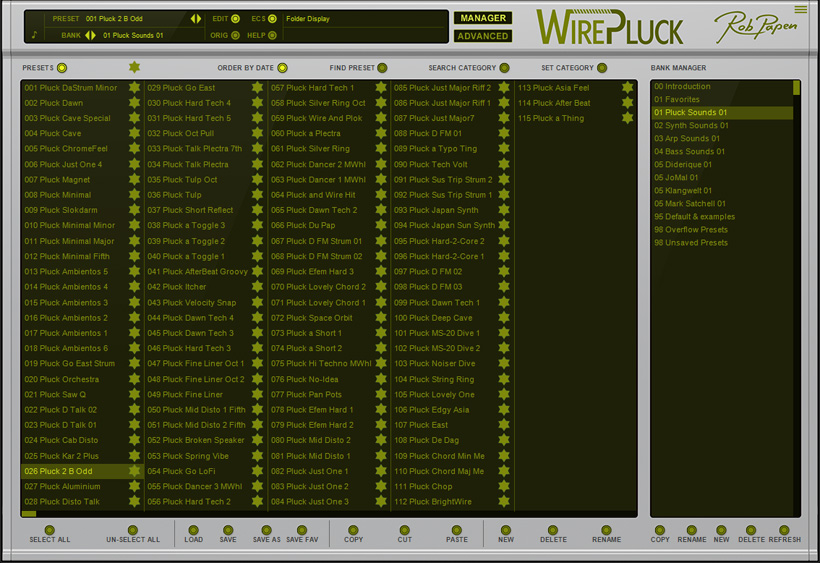
Task: Select bank 98 Overflow Presets
Action: 722,229
